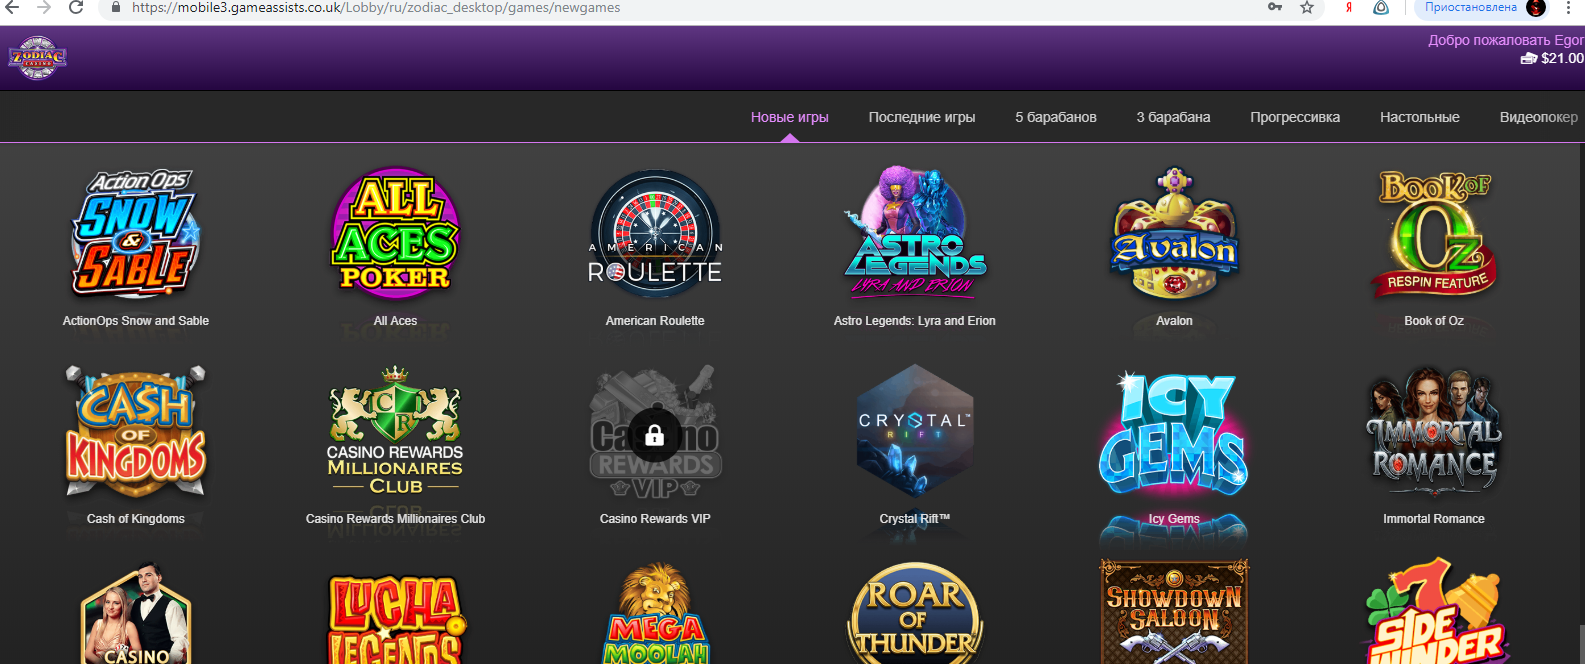The width and height of the screenshot is (1585, 664).
Task: Click the 'Cash of Kingdoms' caption text
Action: [x=136, y=519]
